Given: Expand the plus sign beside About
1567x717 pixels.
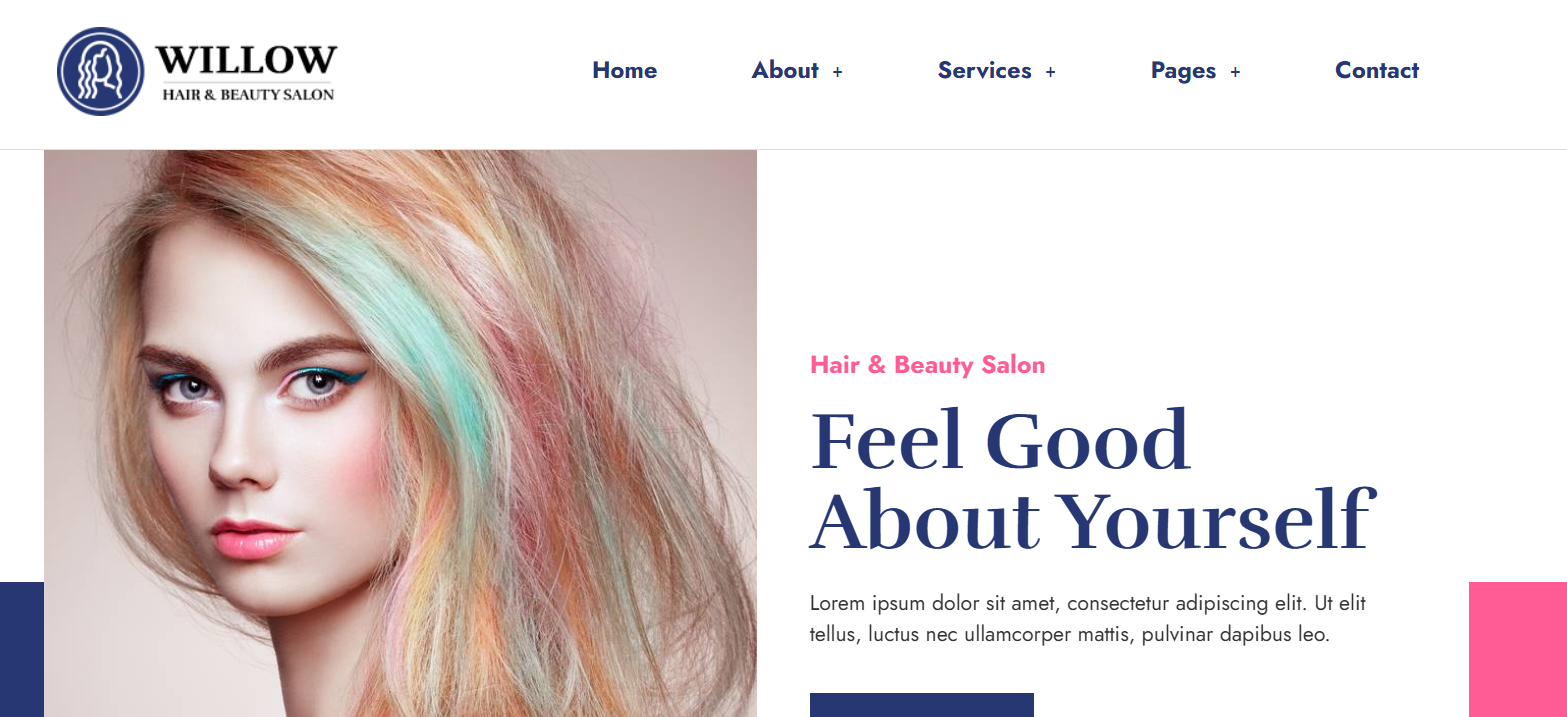Looking at the screenshot, I should tap(838, 72).
